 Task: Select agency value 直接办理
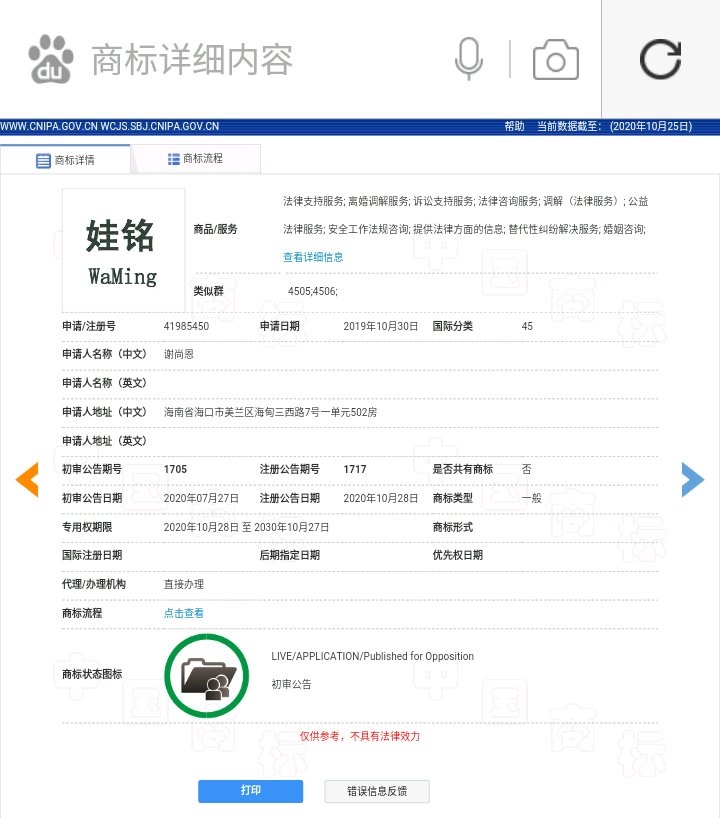pyautogui.click(x=184, y=584)
